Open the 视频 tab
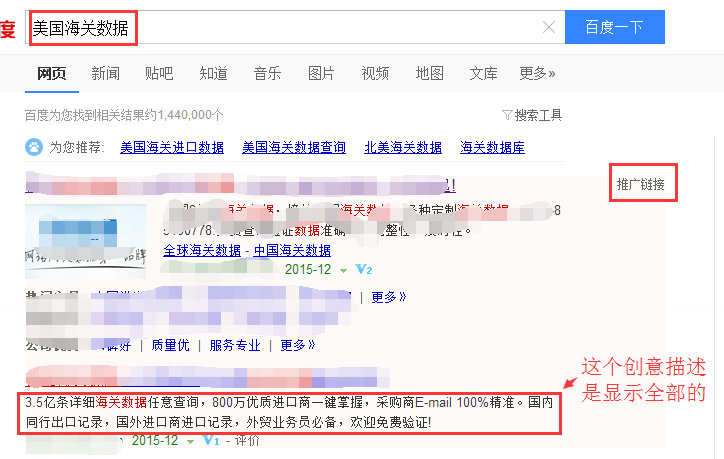Viewport: 724px width, 459px height. [375, 73]
